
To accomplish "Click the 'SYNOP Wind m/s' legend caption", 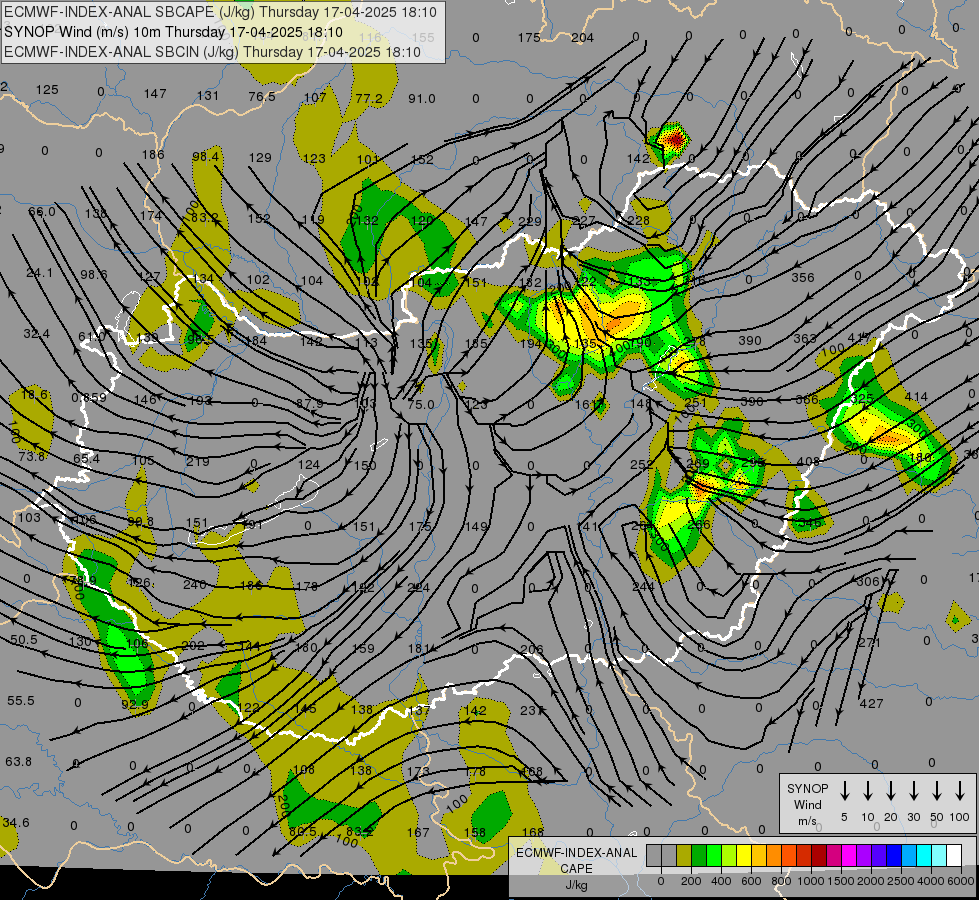I will (x=807, y=804).
